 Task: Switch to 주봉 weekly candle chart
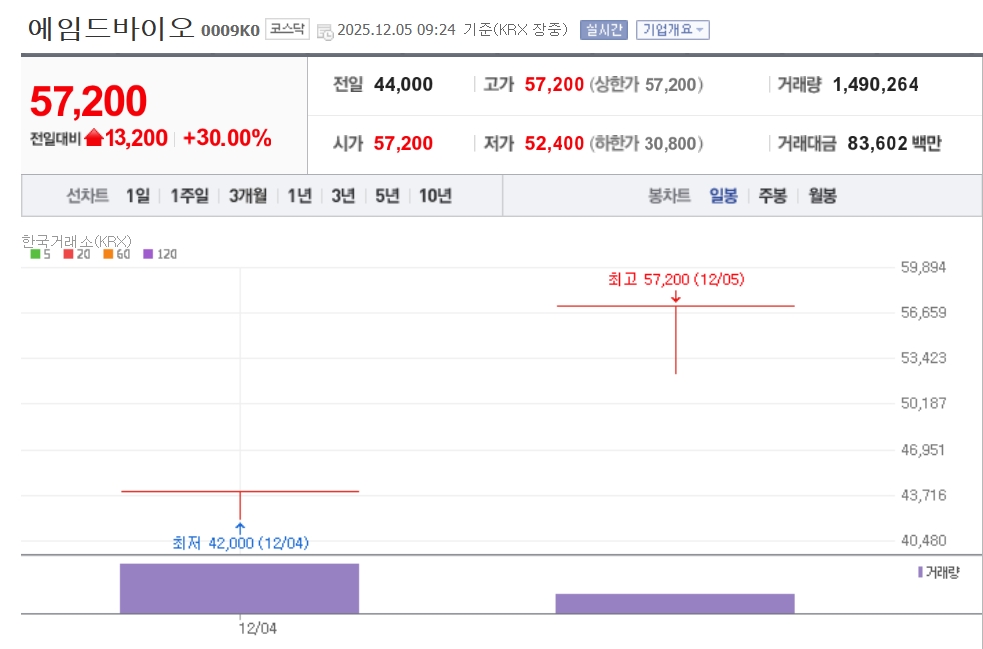[772, 196]
